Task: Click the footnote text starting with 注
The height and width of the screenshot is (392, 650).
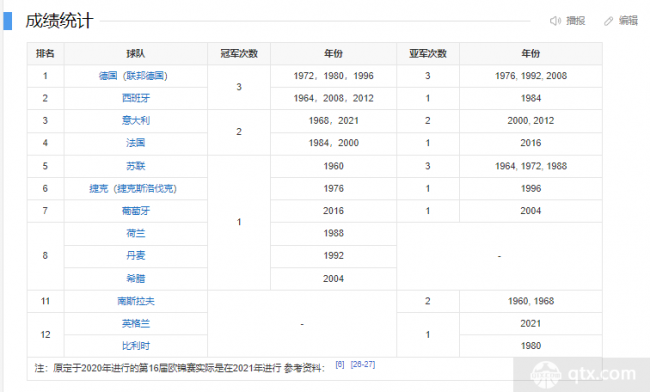Action: (x=179, y=368)
